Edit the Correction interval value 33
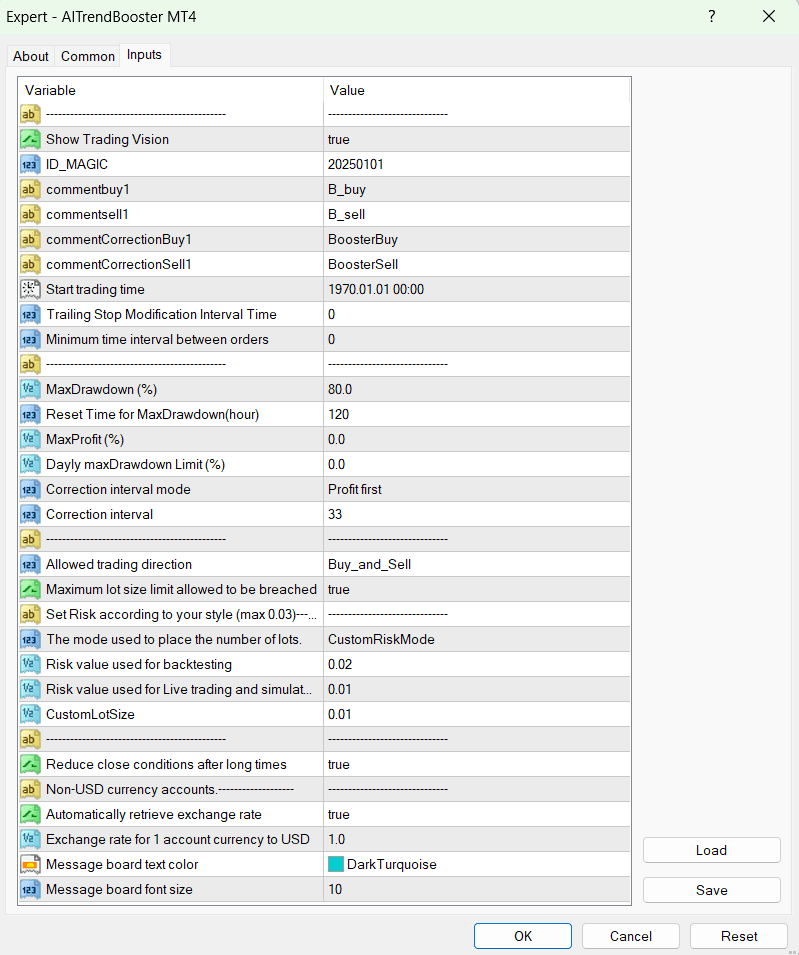Image resolution: width=799 pixels, height=955 pixels. [x=477, y=514]
